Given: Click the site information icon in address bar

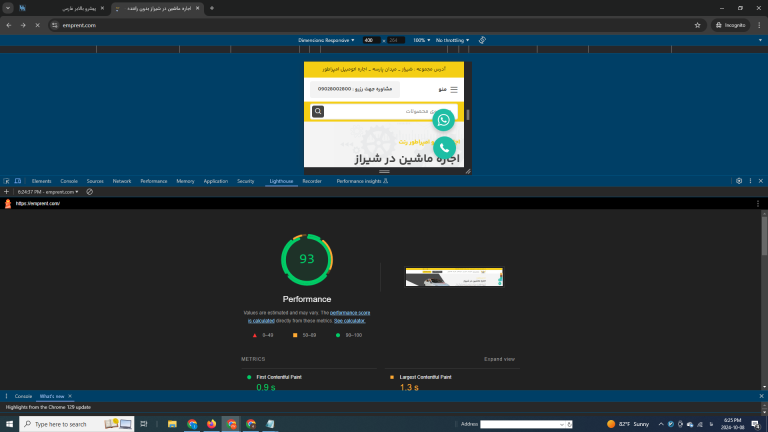Looking at the screenshot, I should pos(55,25).
